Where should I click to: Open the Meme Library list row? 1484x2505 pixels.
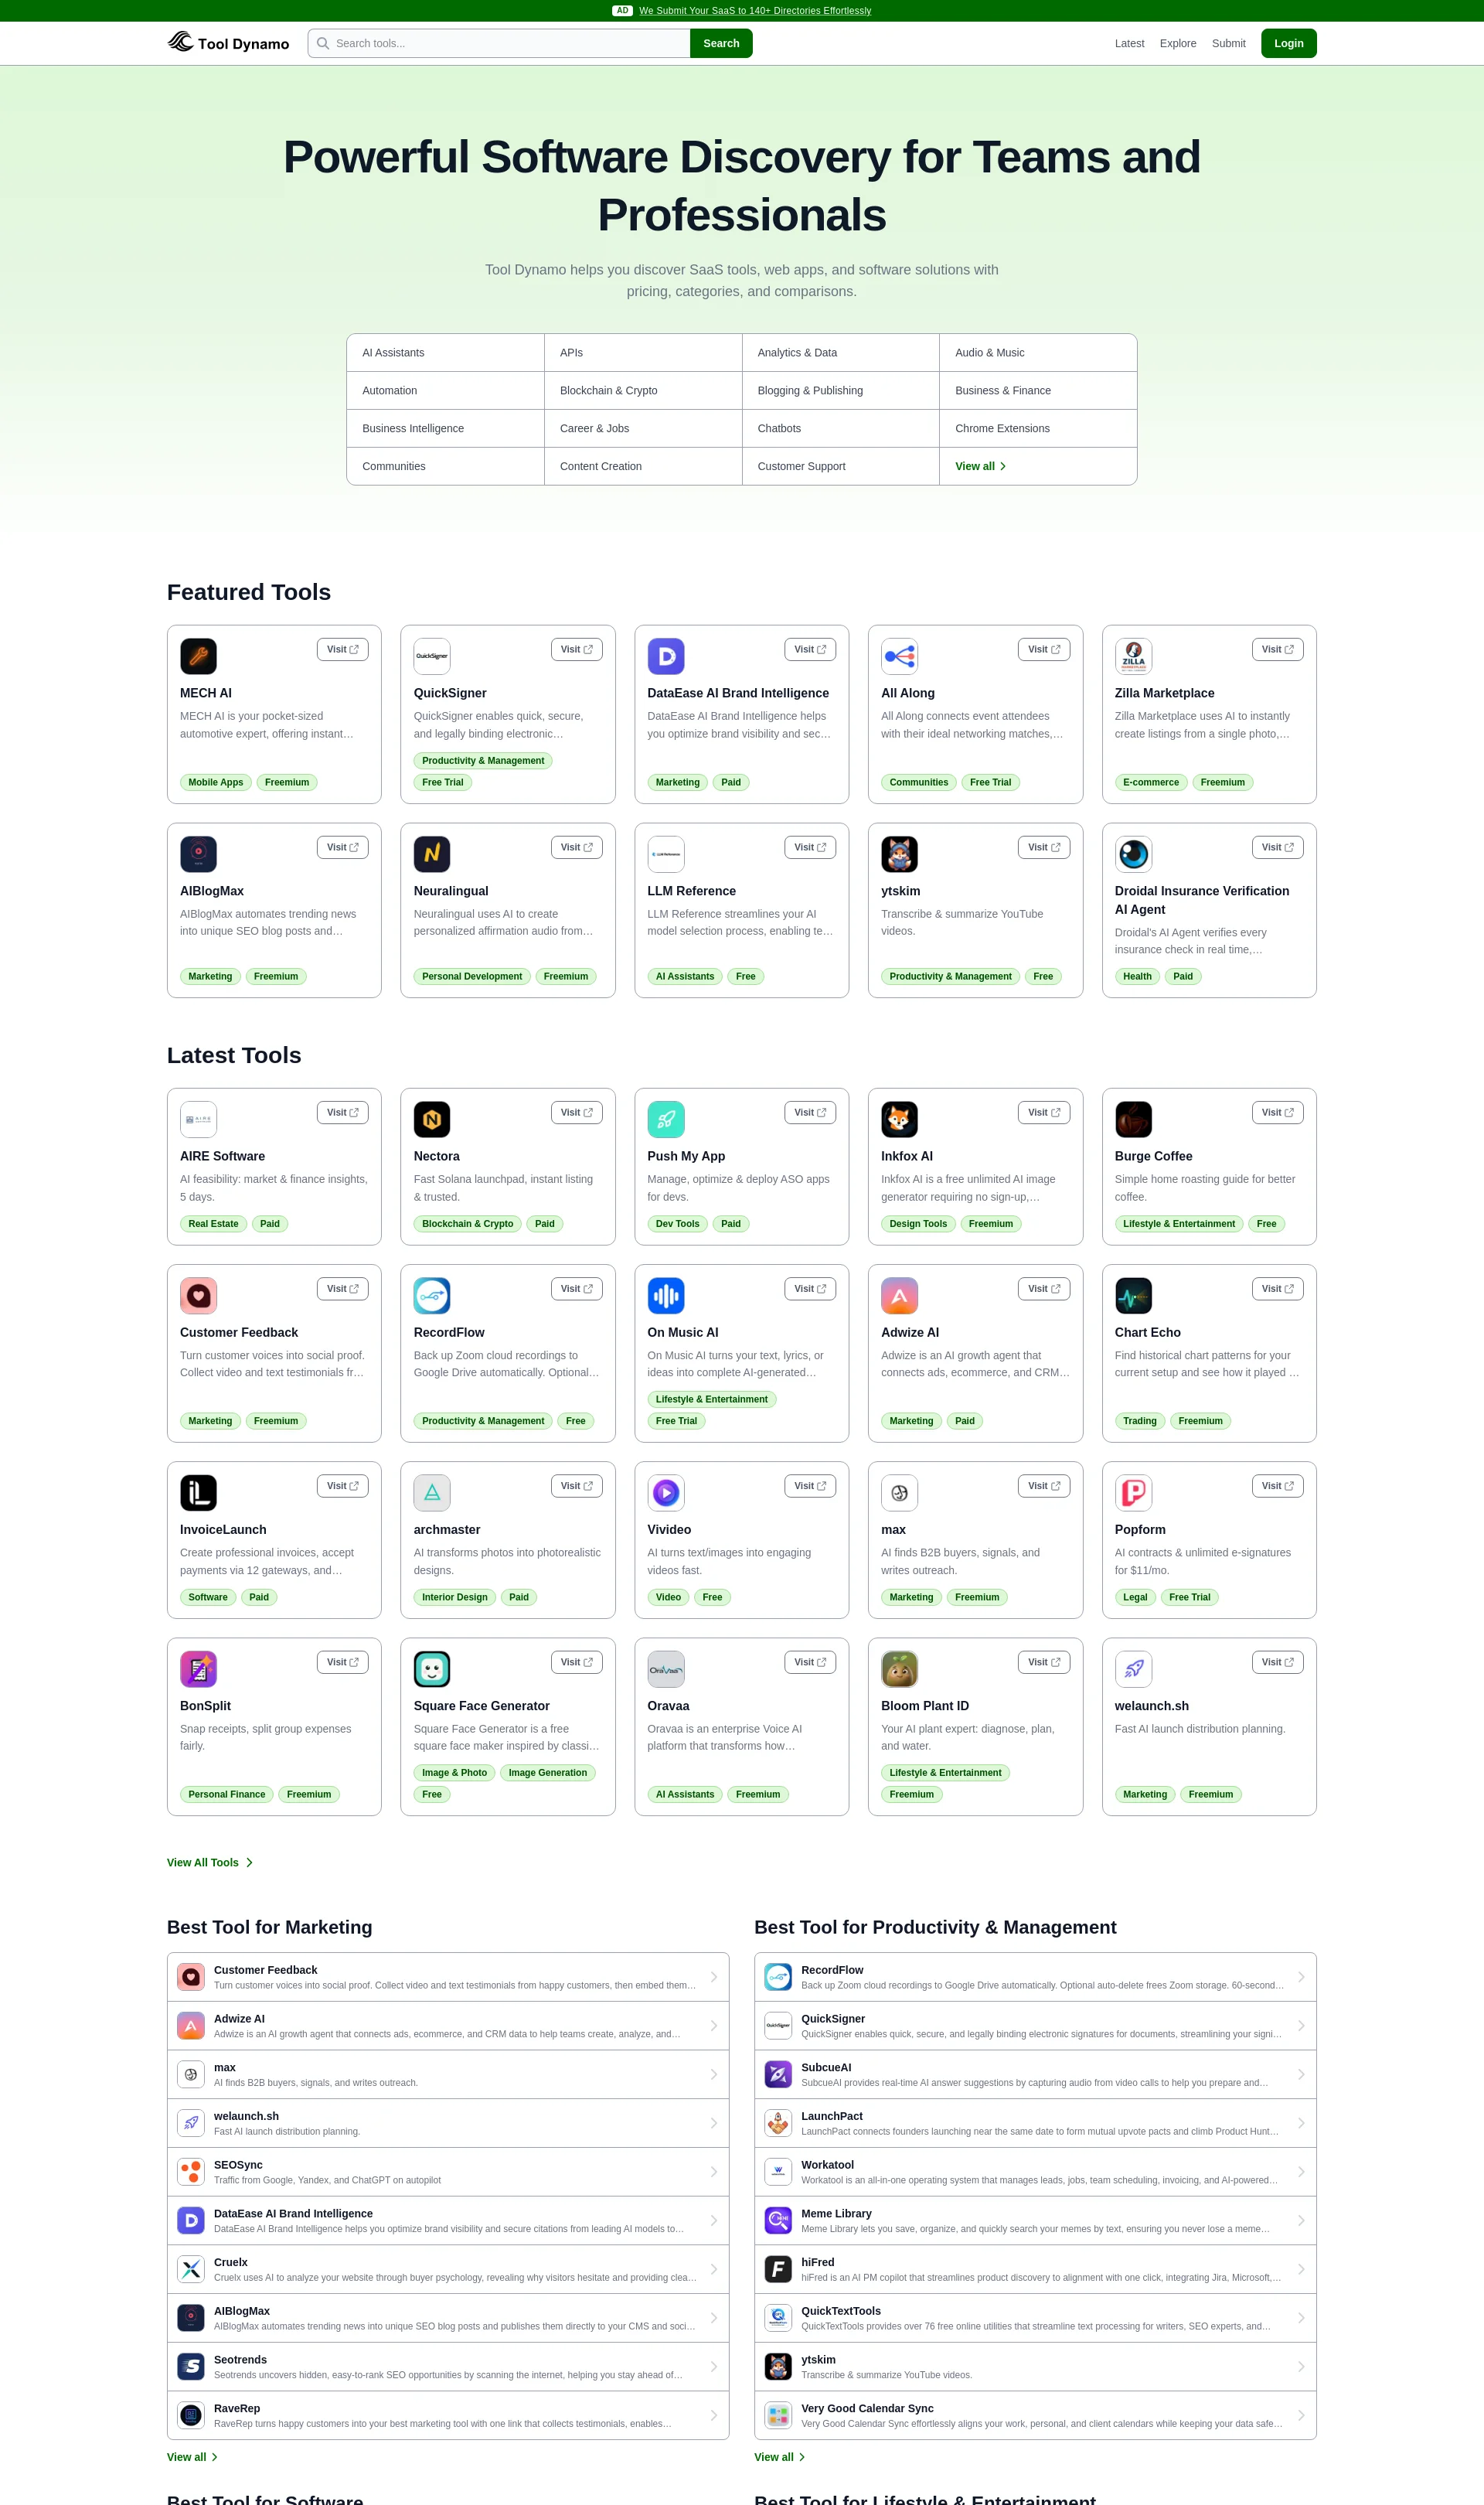pos(1035,2220)
